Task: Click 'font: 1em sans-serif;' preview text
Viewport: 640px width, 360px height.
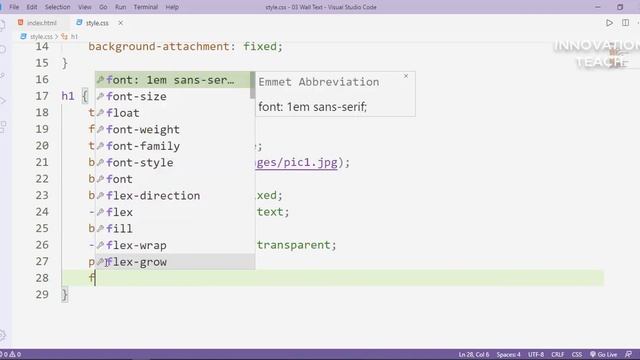Action: pos(313,107)
